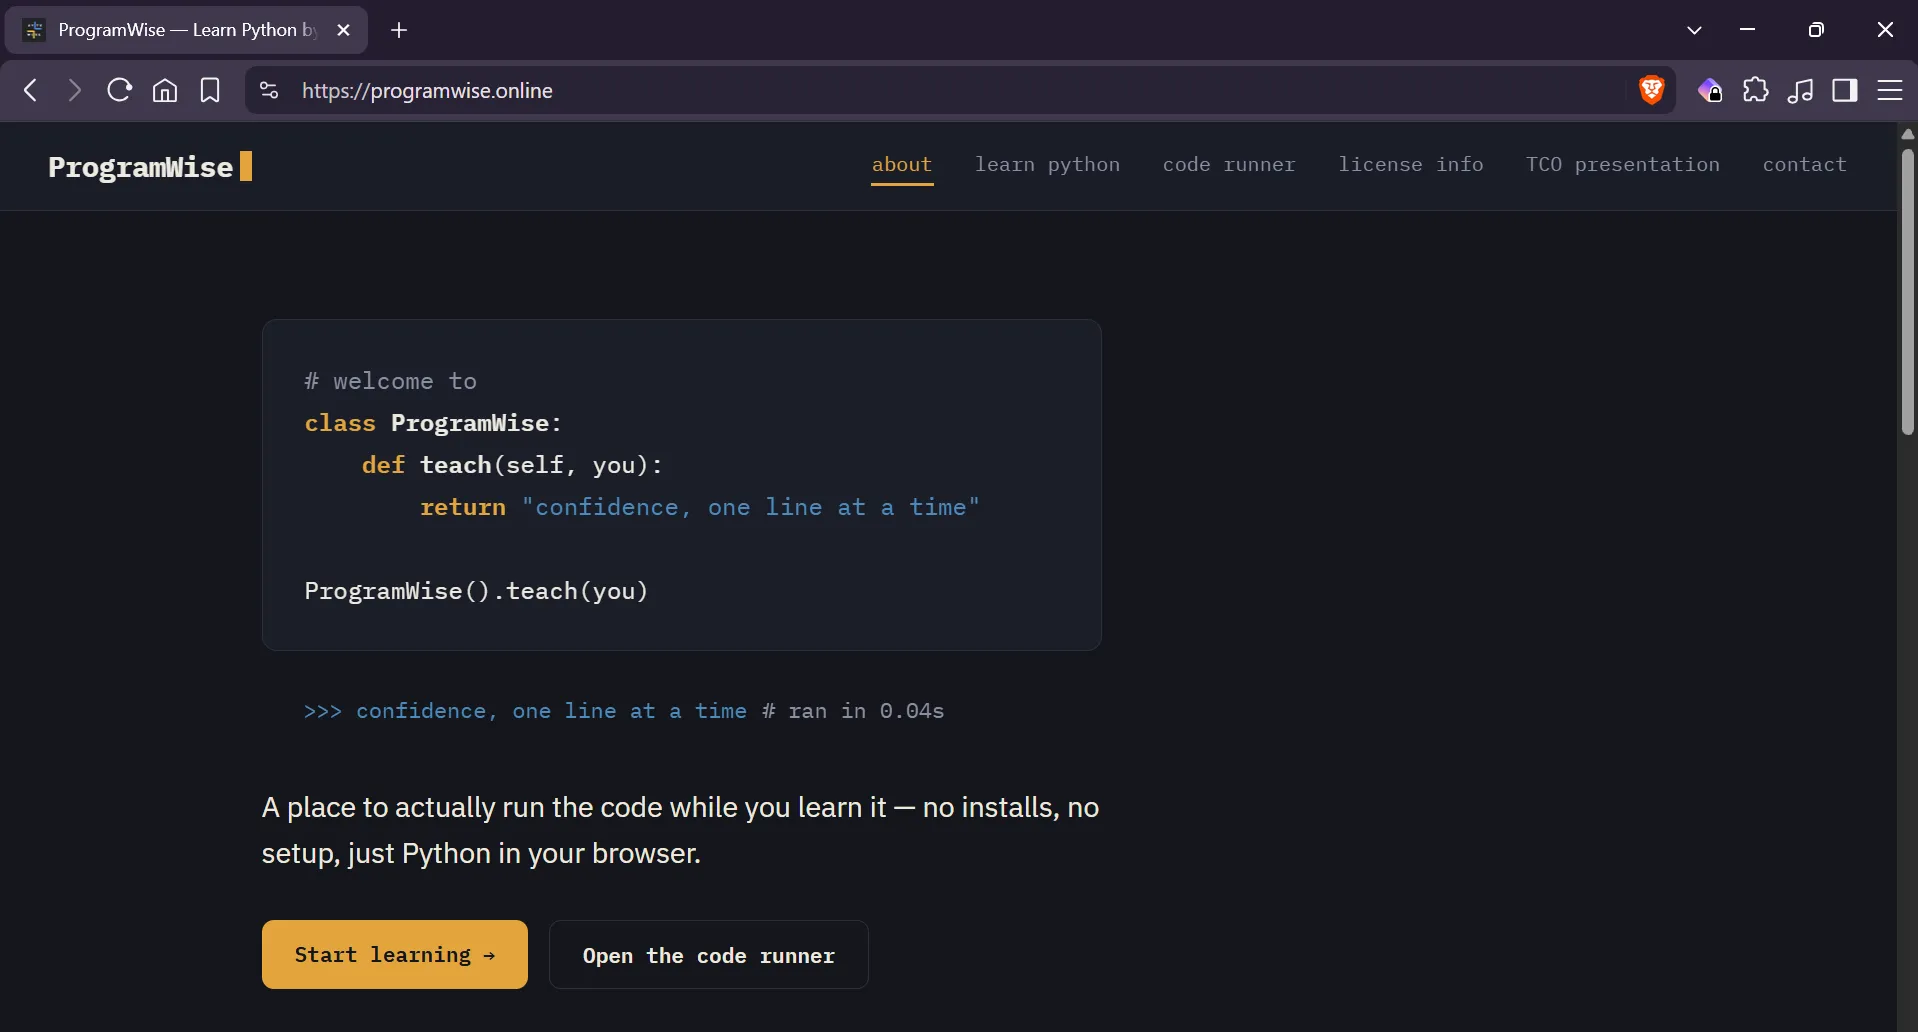Open the code runner nav item
This screenshot has width=1918, height=1032.
point(1229,164)
